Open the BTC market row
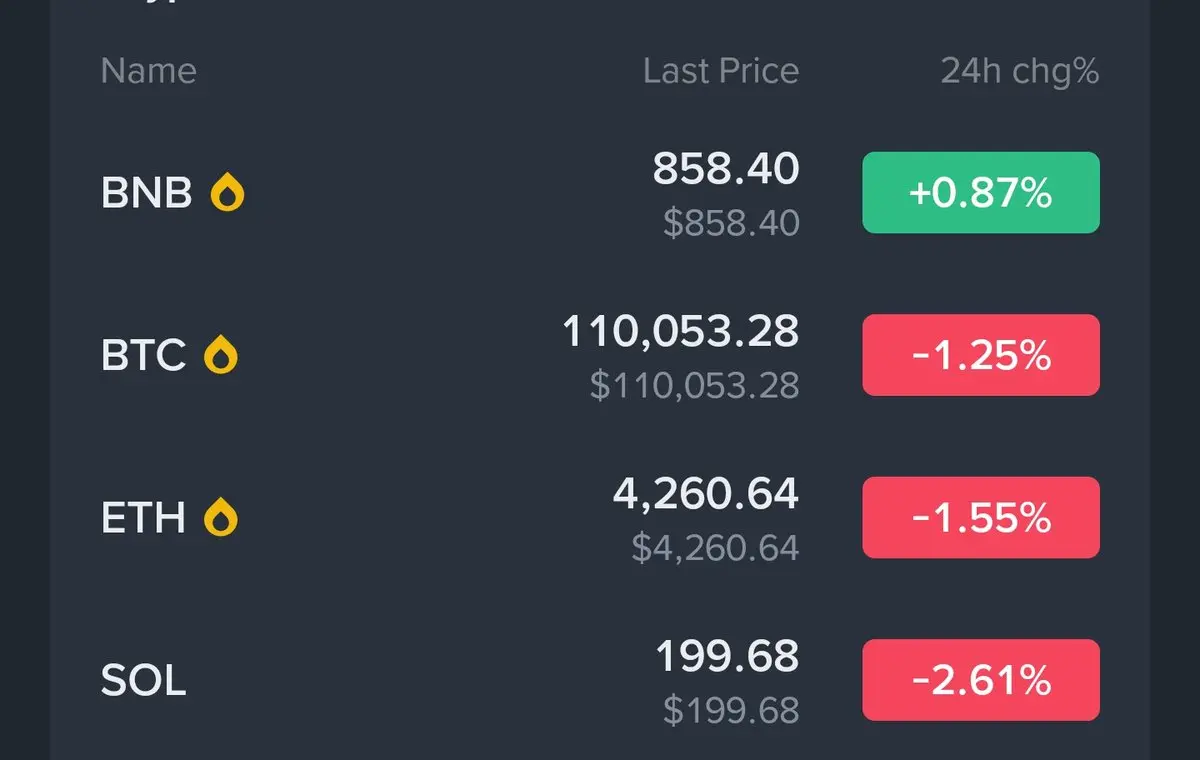 point(600,355)
